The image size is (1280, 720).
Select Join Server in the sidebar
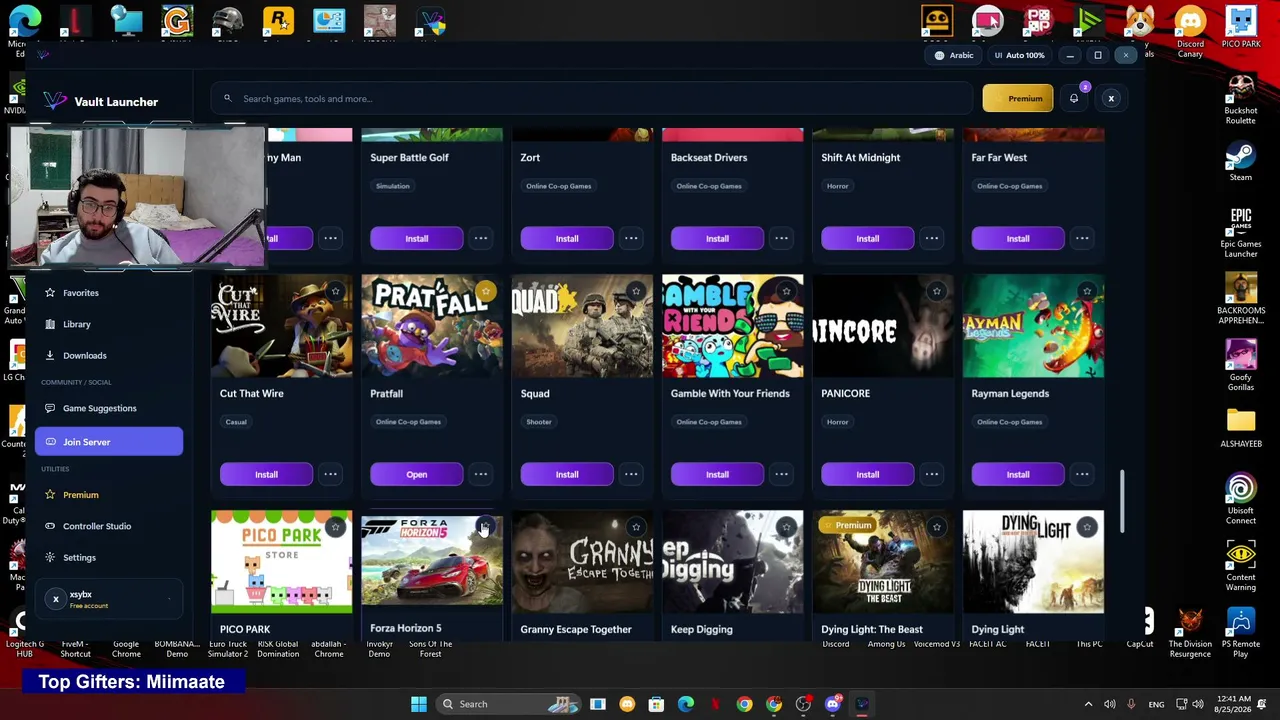[109, 442]
